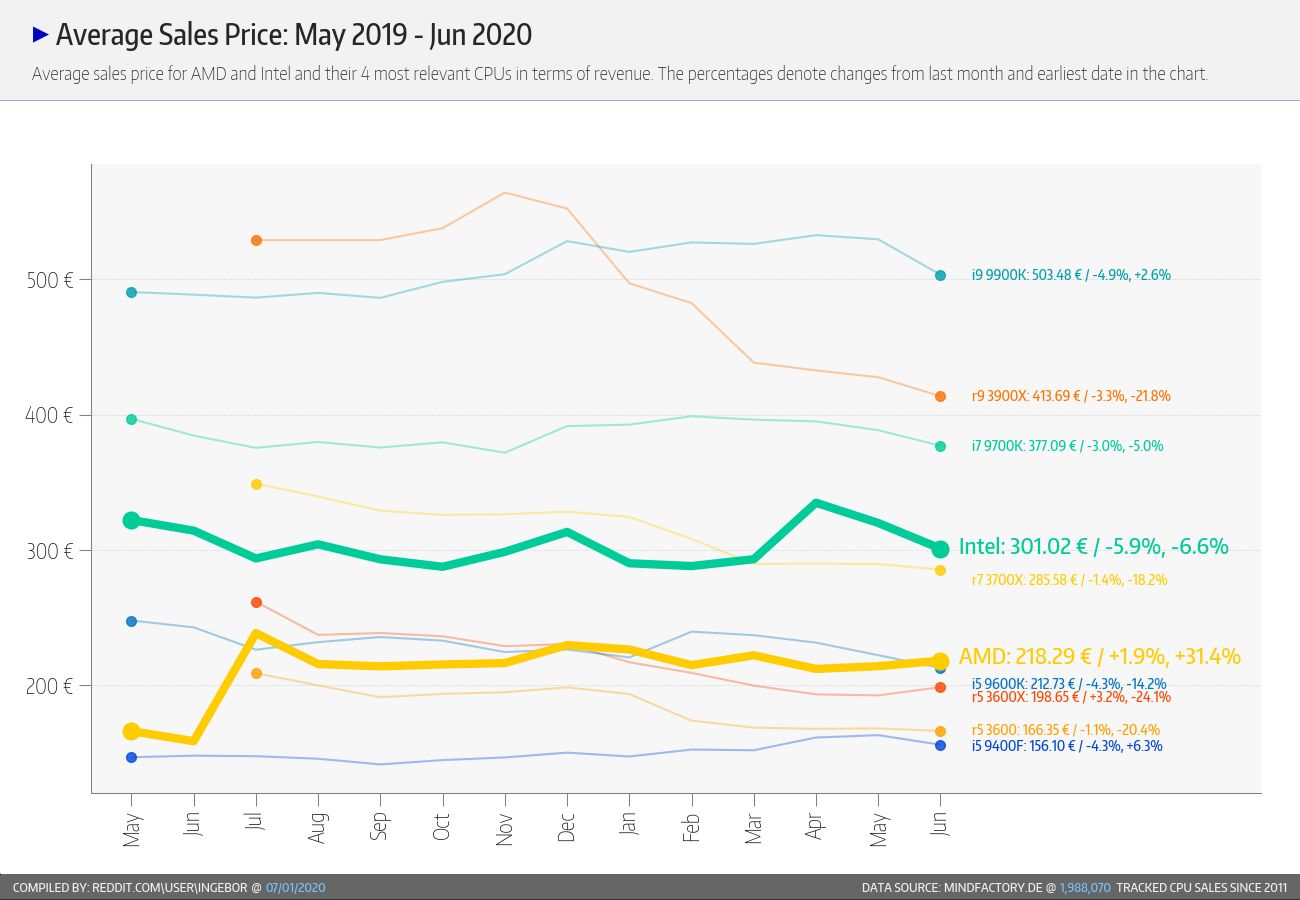Select the r5 3600X July starting marker
1300x900 pixels.
(x=256, y=602)
